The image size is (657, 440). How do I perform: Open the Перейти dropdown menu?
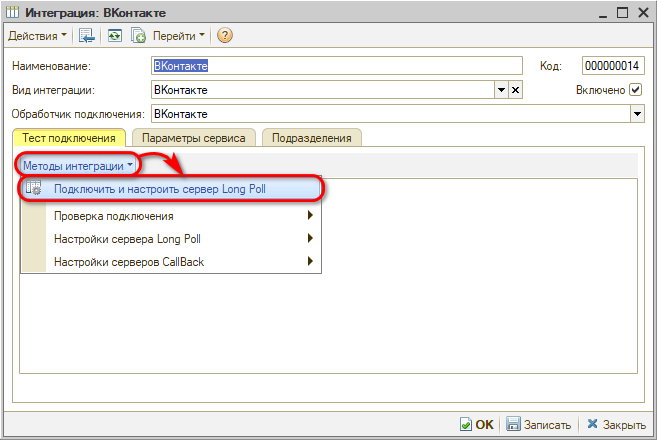pos(178,36)
